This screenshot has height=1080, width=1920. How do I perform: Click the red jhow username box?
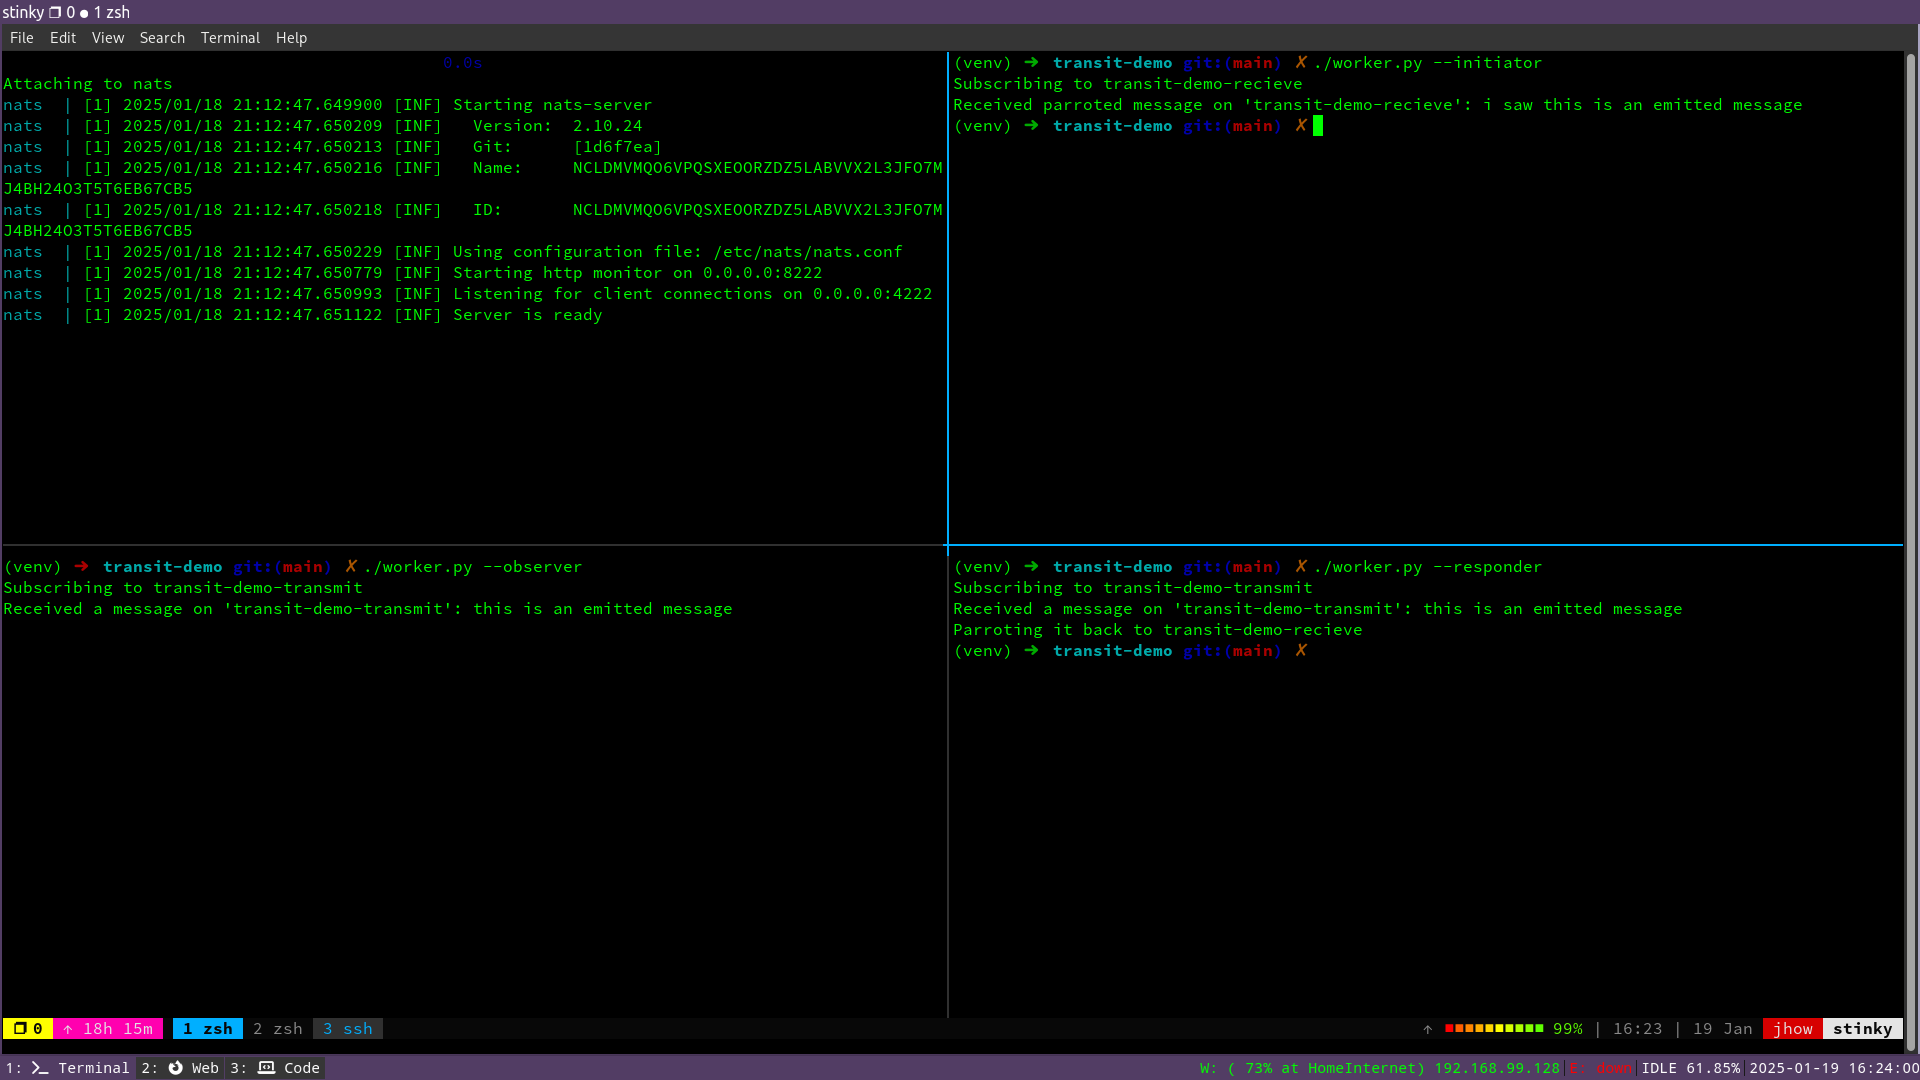click(x=1794, y=1028)
